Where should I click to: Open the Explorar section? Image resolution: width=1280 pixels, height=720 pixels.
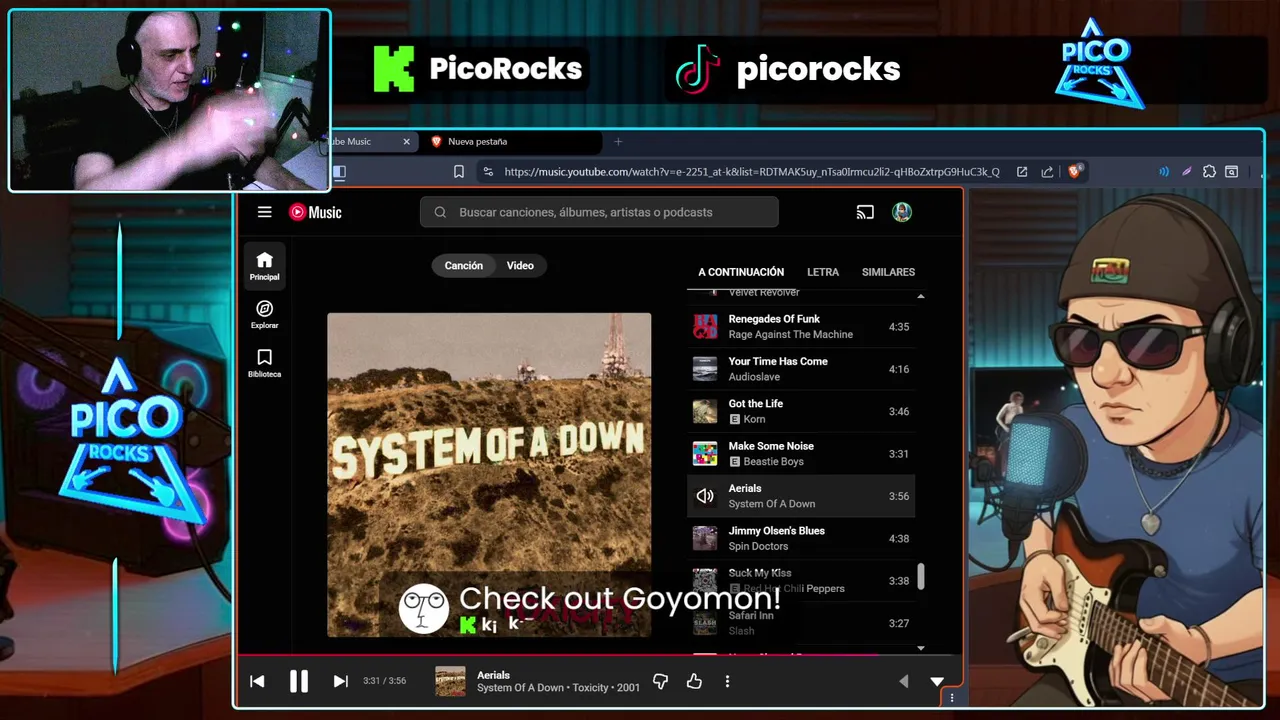(x=265, y=314)
